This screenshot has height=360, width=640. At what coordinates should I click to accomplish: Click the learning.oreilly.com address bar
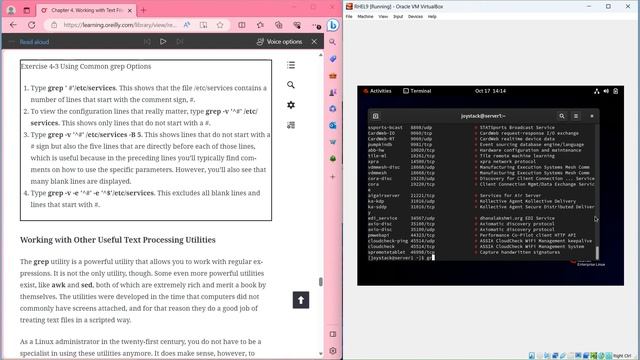tap(120, 25)
